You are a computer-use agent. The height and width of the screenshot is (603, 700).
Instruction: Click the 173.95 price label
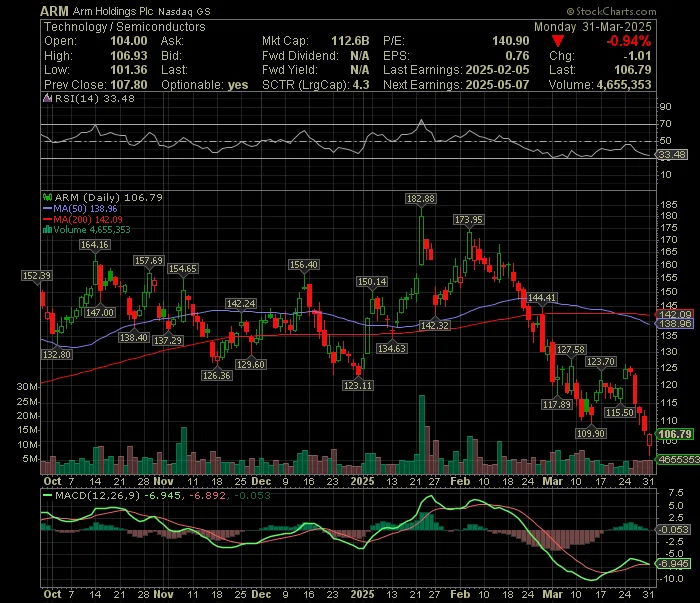point(469,220)
